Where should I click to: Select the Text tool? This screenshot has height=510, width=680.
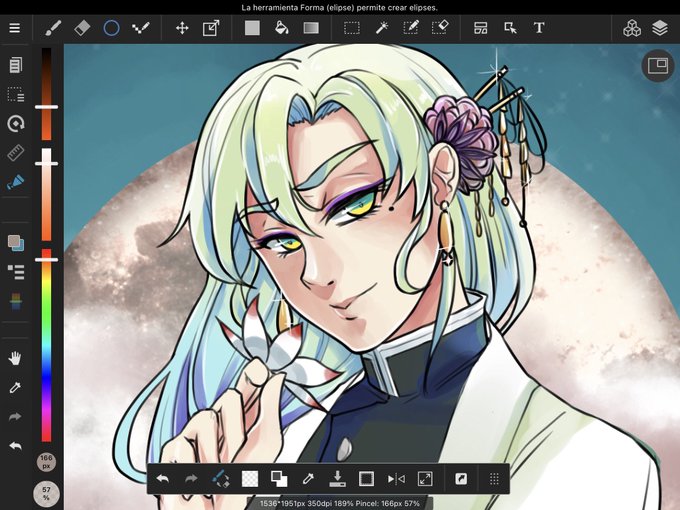[x=539, y=28]
